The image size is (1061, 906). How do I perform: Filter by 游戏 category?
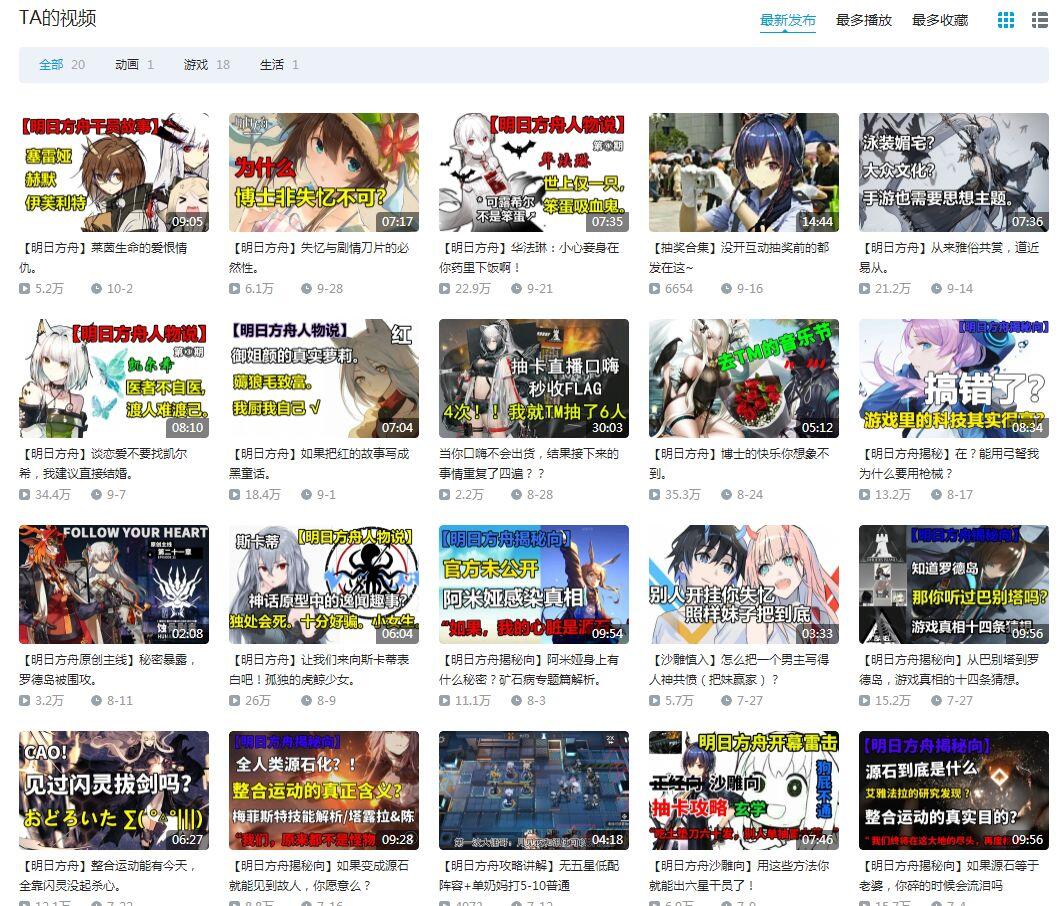point(206,64)
